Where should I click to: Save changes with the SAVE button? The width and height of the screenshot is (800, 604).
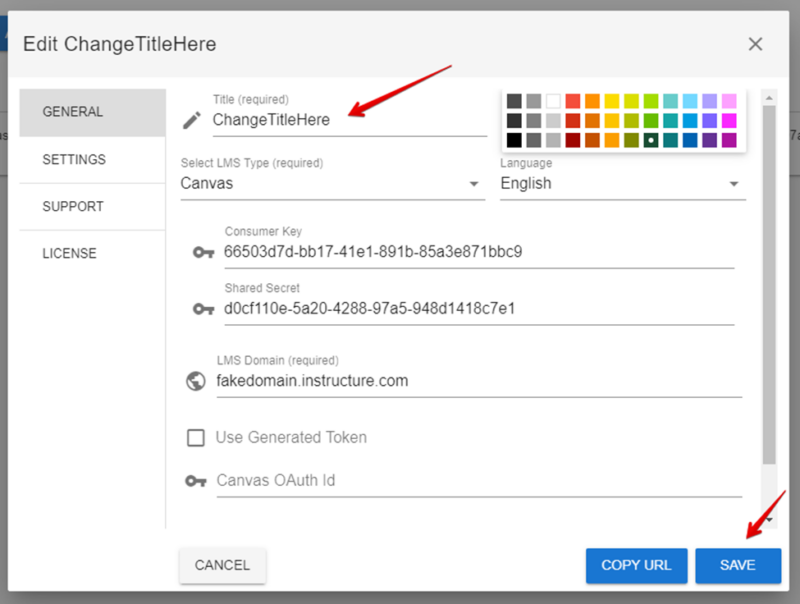(738, 565)
